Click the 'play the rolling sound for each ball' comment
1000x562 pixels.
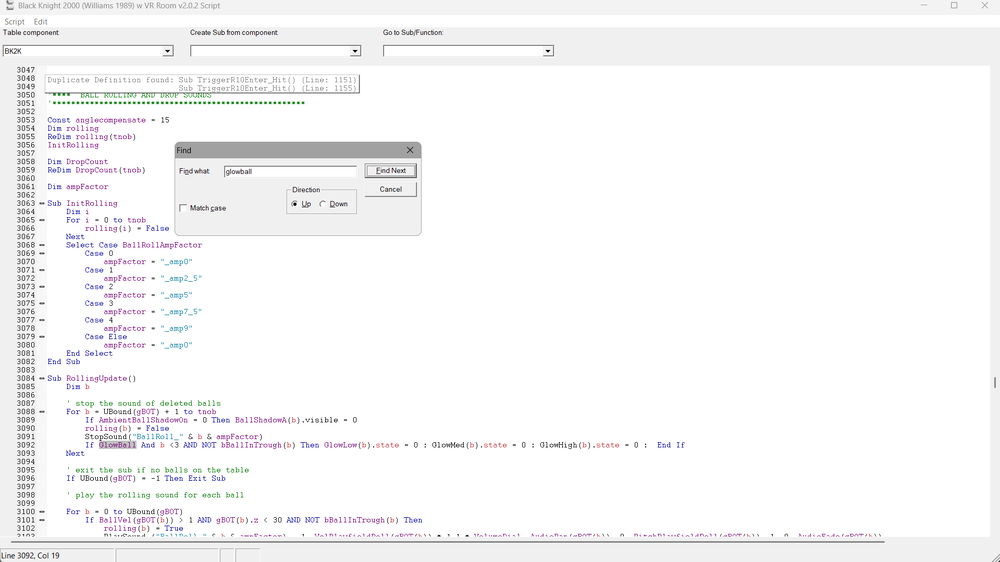click(x=155, y=495)
